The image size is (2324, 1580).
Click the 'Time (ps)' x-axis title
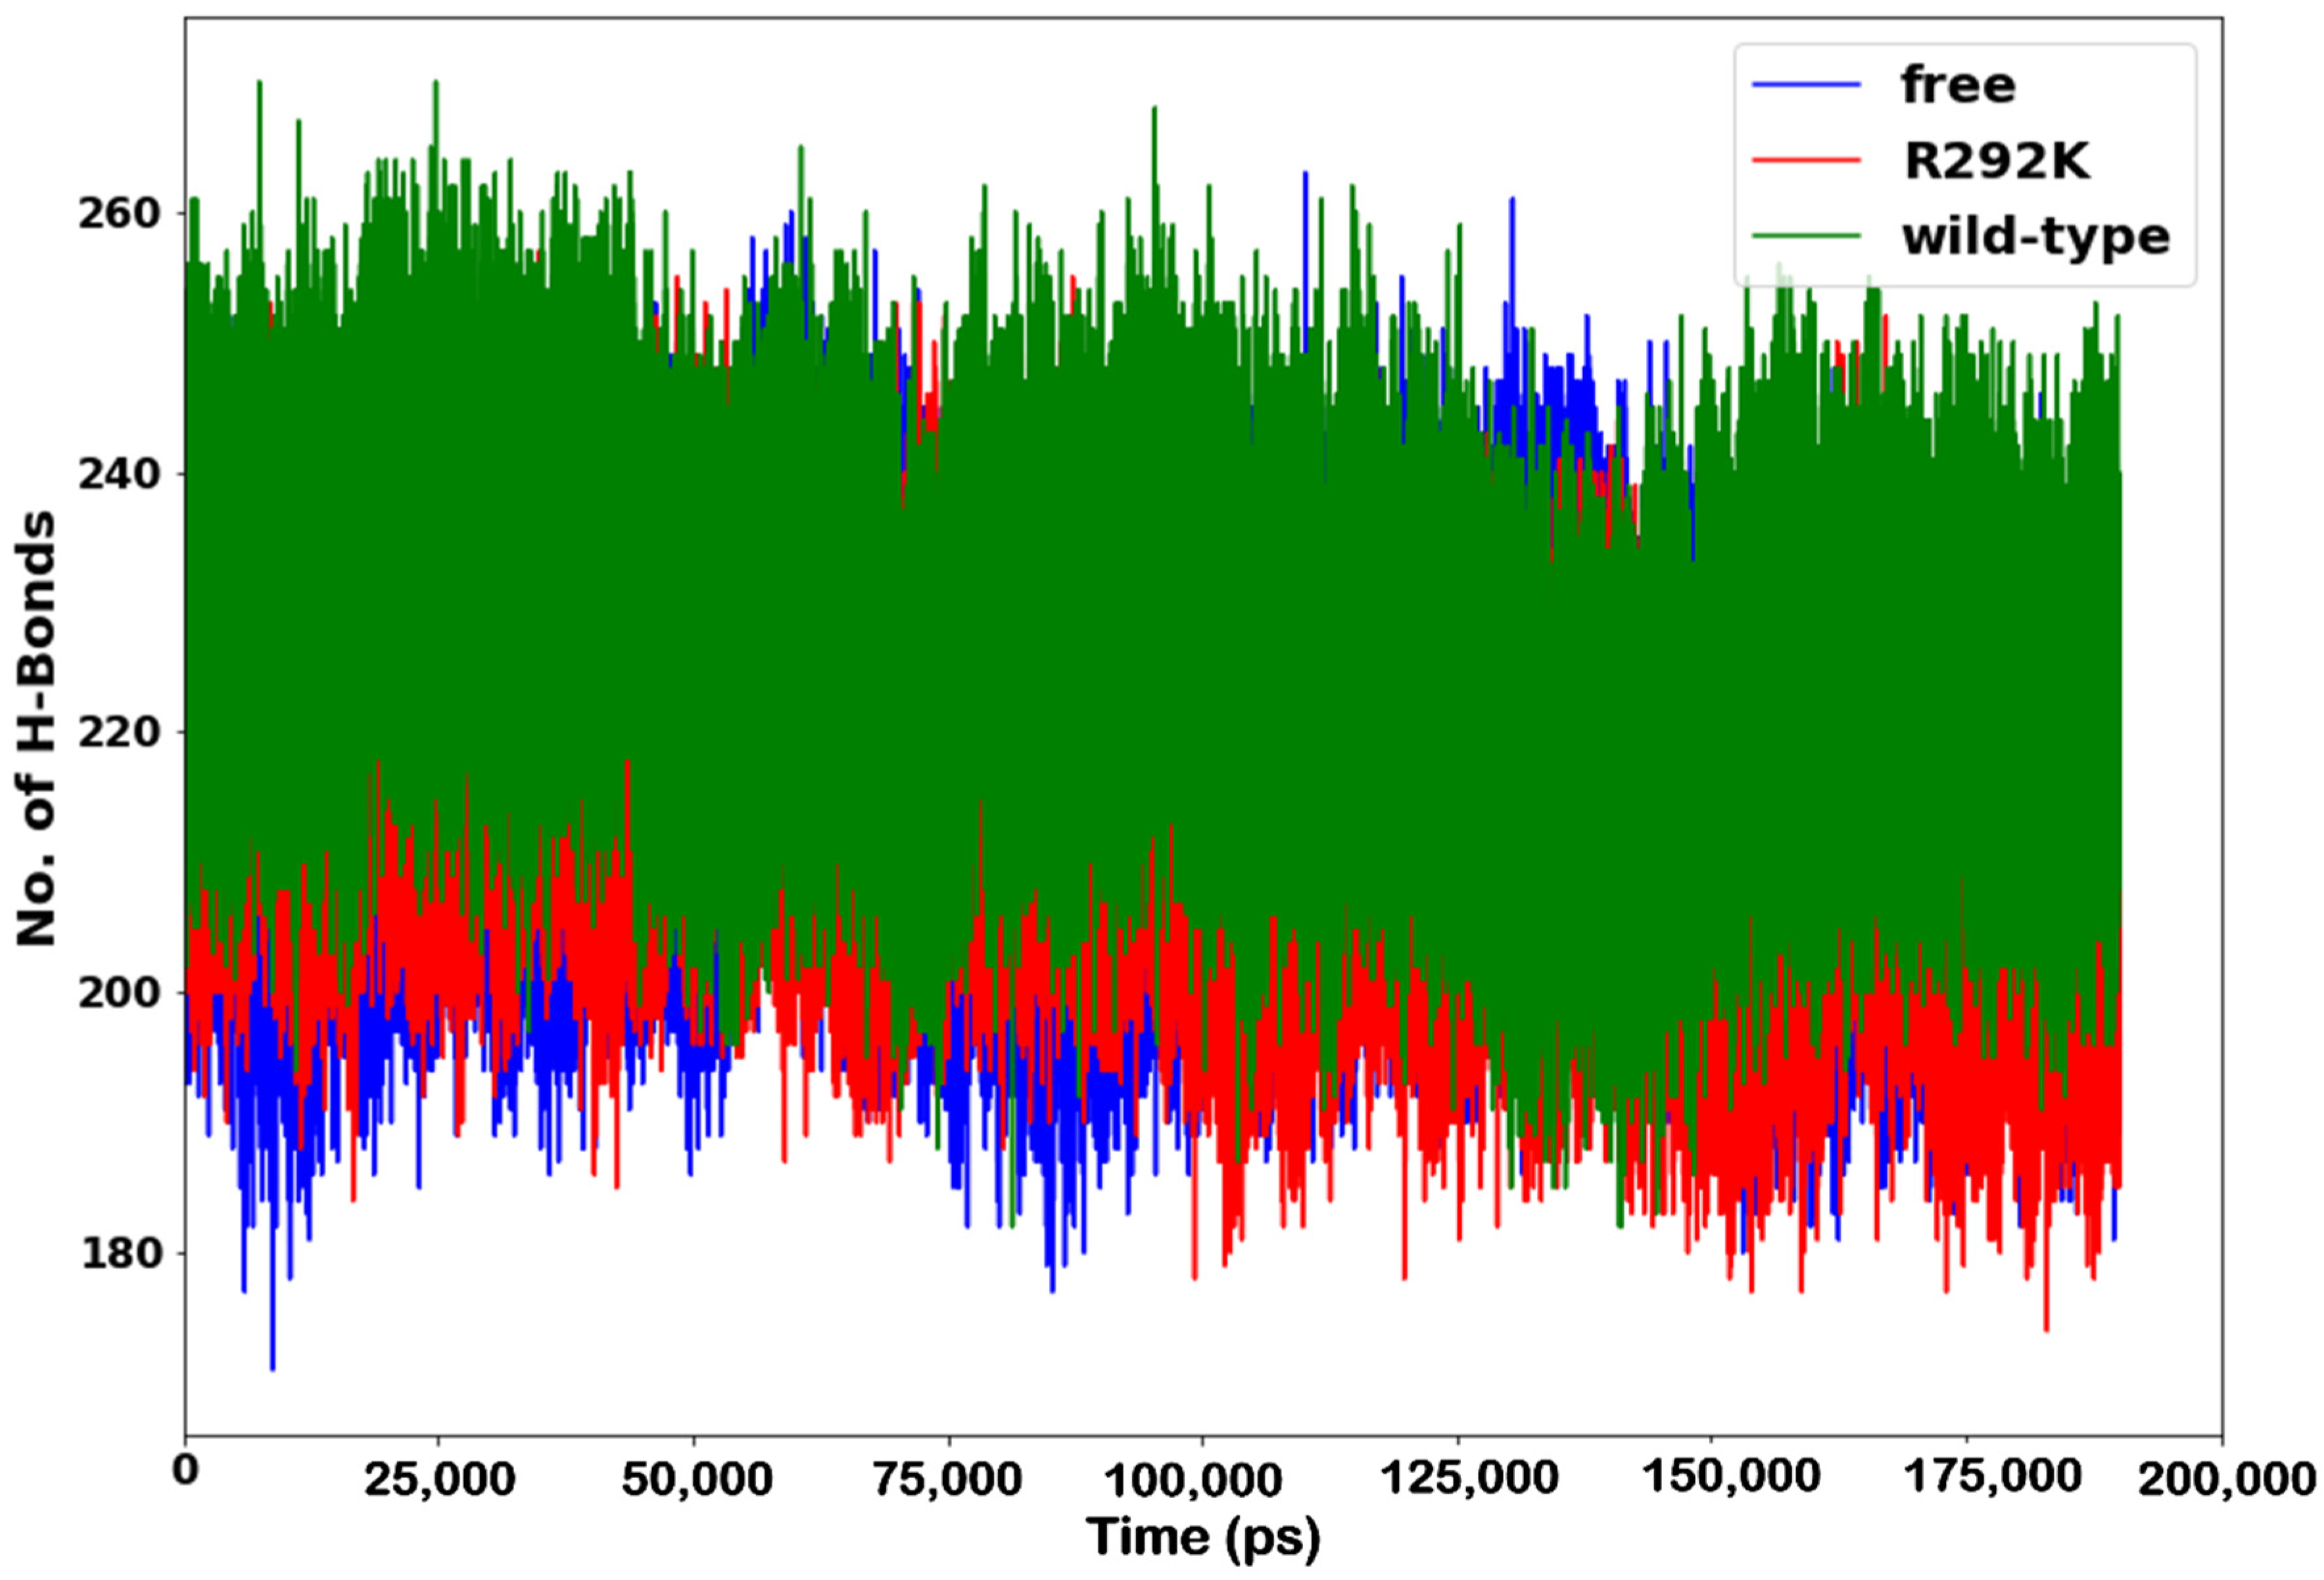[x=1203, y=1537]
